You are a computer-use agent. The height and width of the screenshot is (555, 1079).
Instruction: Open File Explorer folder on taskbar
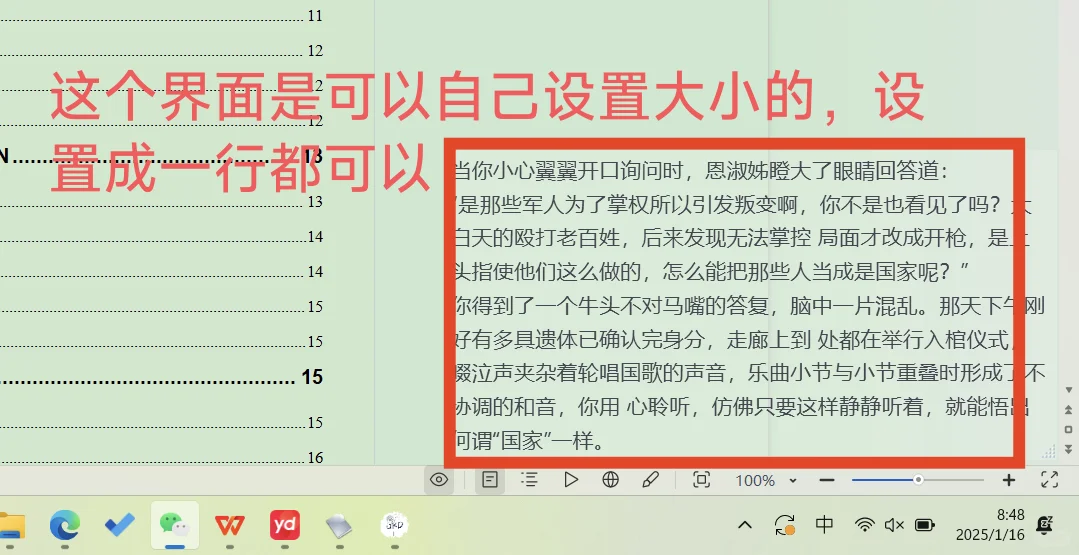[x=12, y=526]
